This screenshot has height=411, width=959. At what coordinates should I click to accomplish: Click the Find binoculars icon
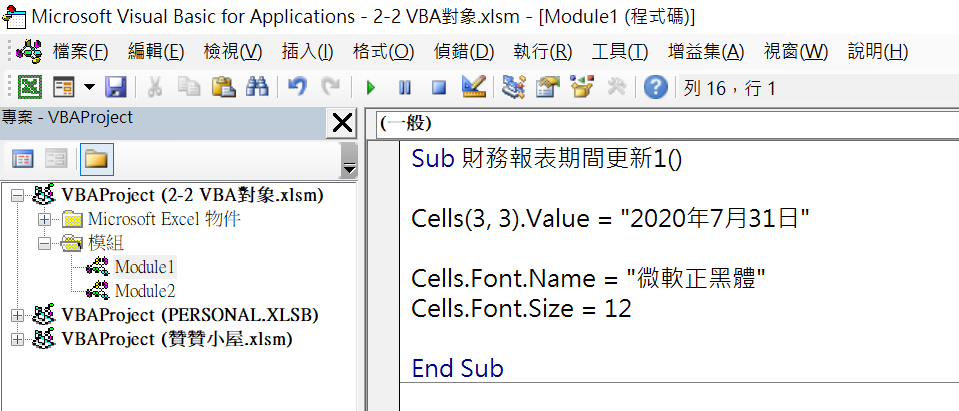257,87
